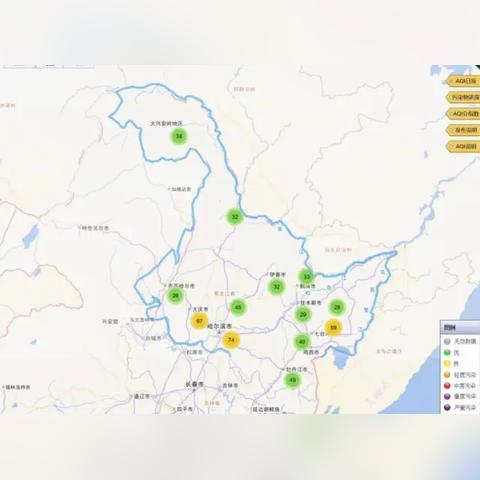This screenshot has width=480, height=480.
Task: Select the AQI分指数 tab
Action: point(463,114)
